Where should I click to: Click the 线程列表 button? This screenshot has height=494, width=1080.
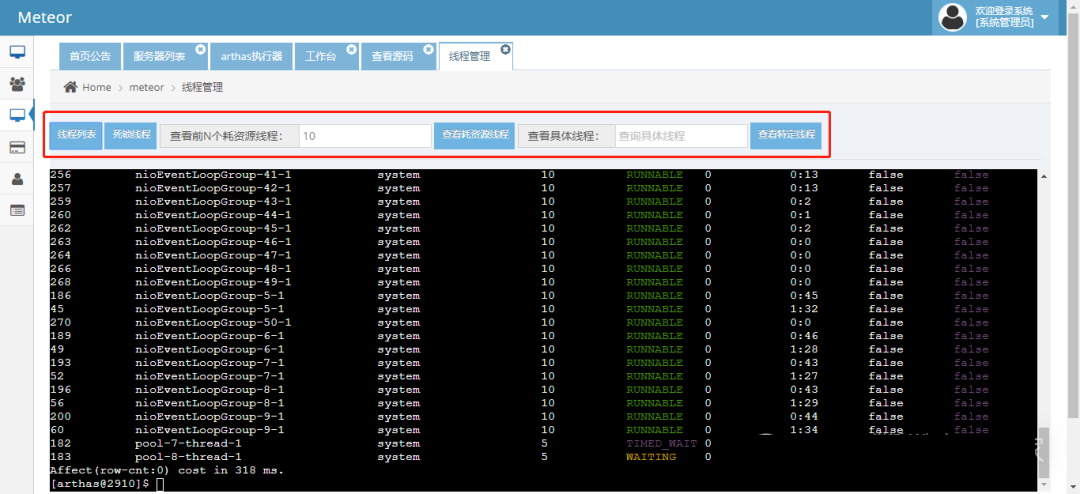pos(75,135)
